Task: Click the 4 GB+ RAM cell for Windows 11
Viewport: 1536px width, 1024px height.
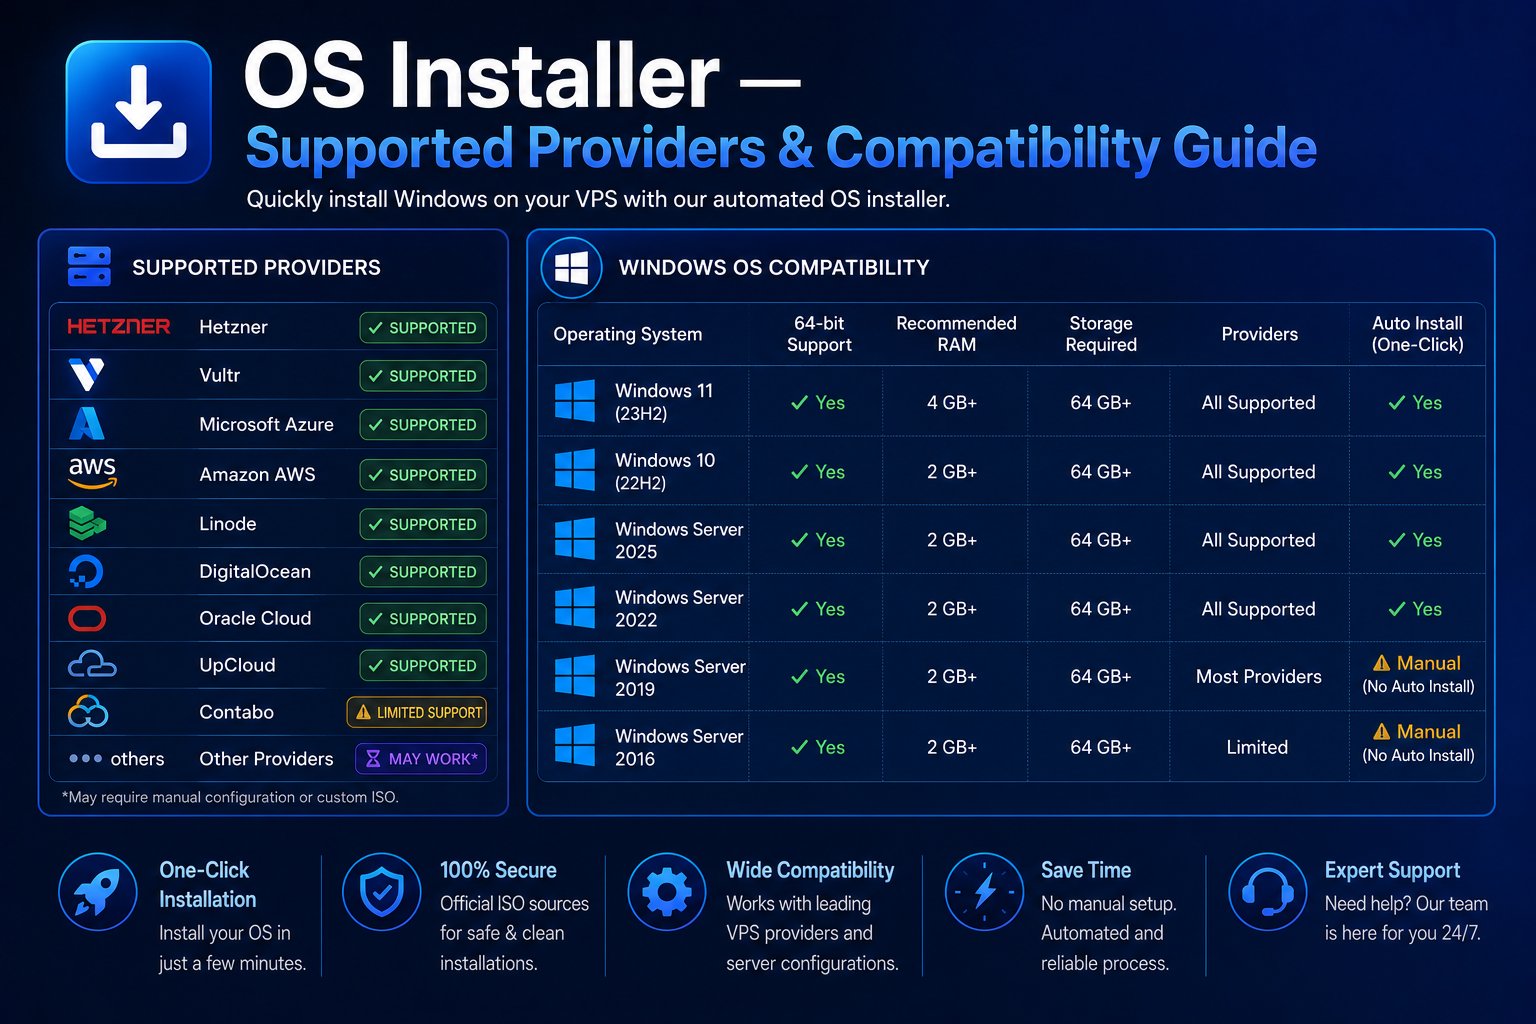Action: coord(952,403)
